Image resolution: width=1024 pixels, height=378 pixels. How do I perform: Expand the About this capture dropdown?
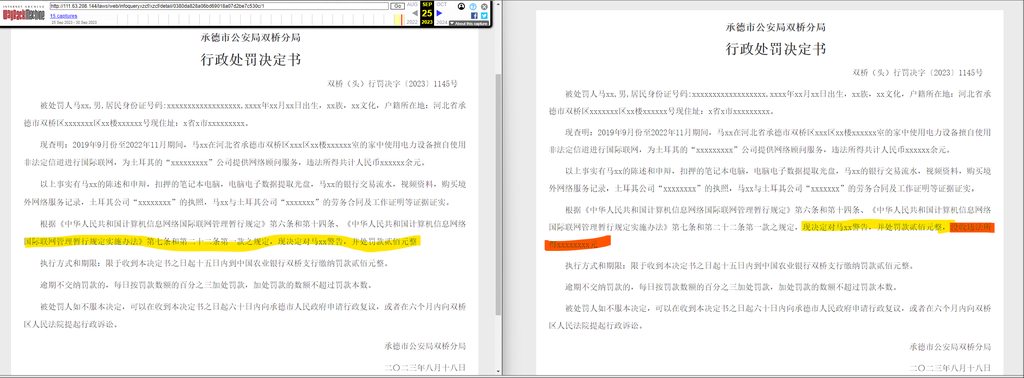click(x=468, y=24)
